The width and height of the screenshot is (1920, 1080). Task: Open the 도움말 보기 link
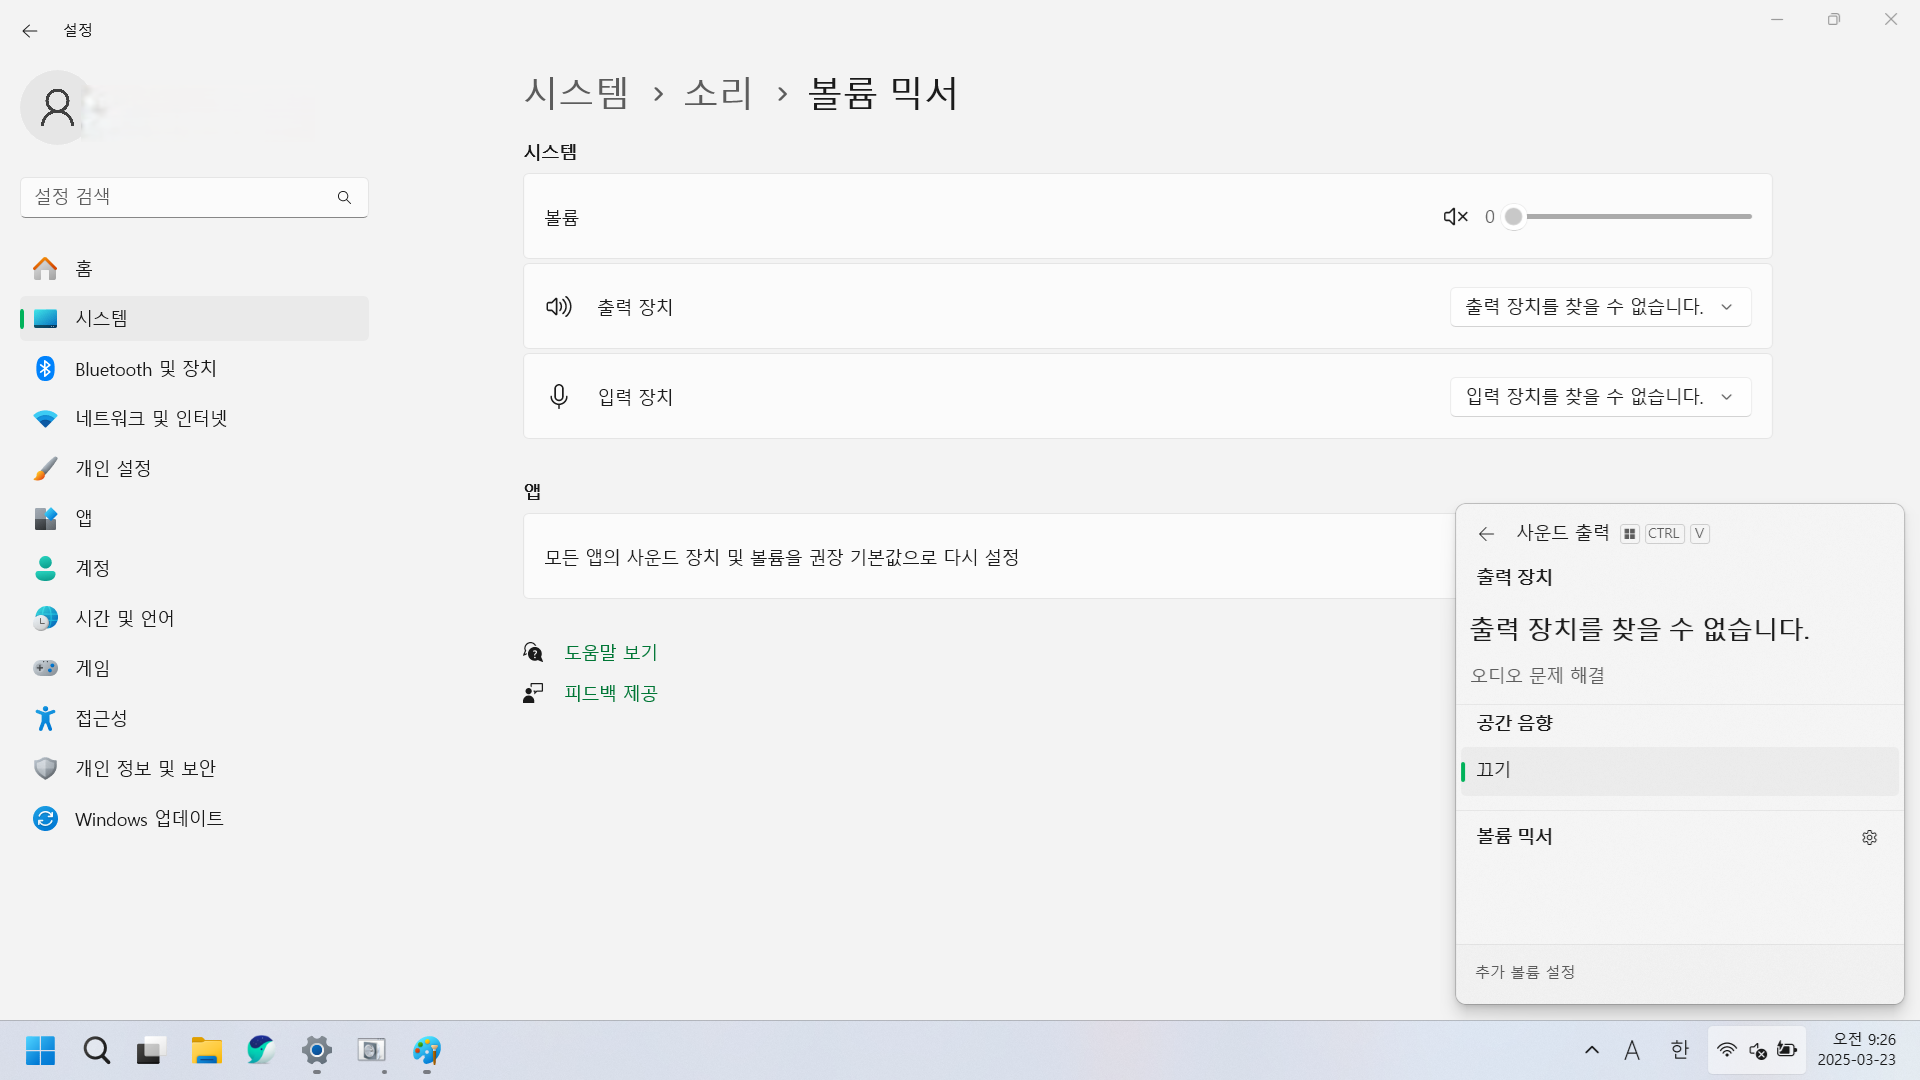point(610,653)
